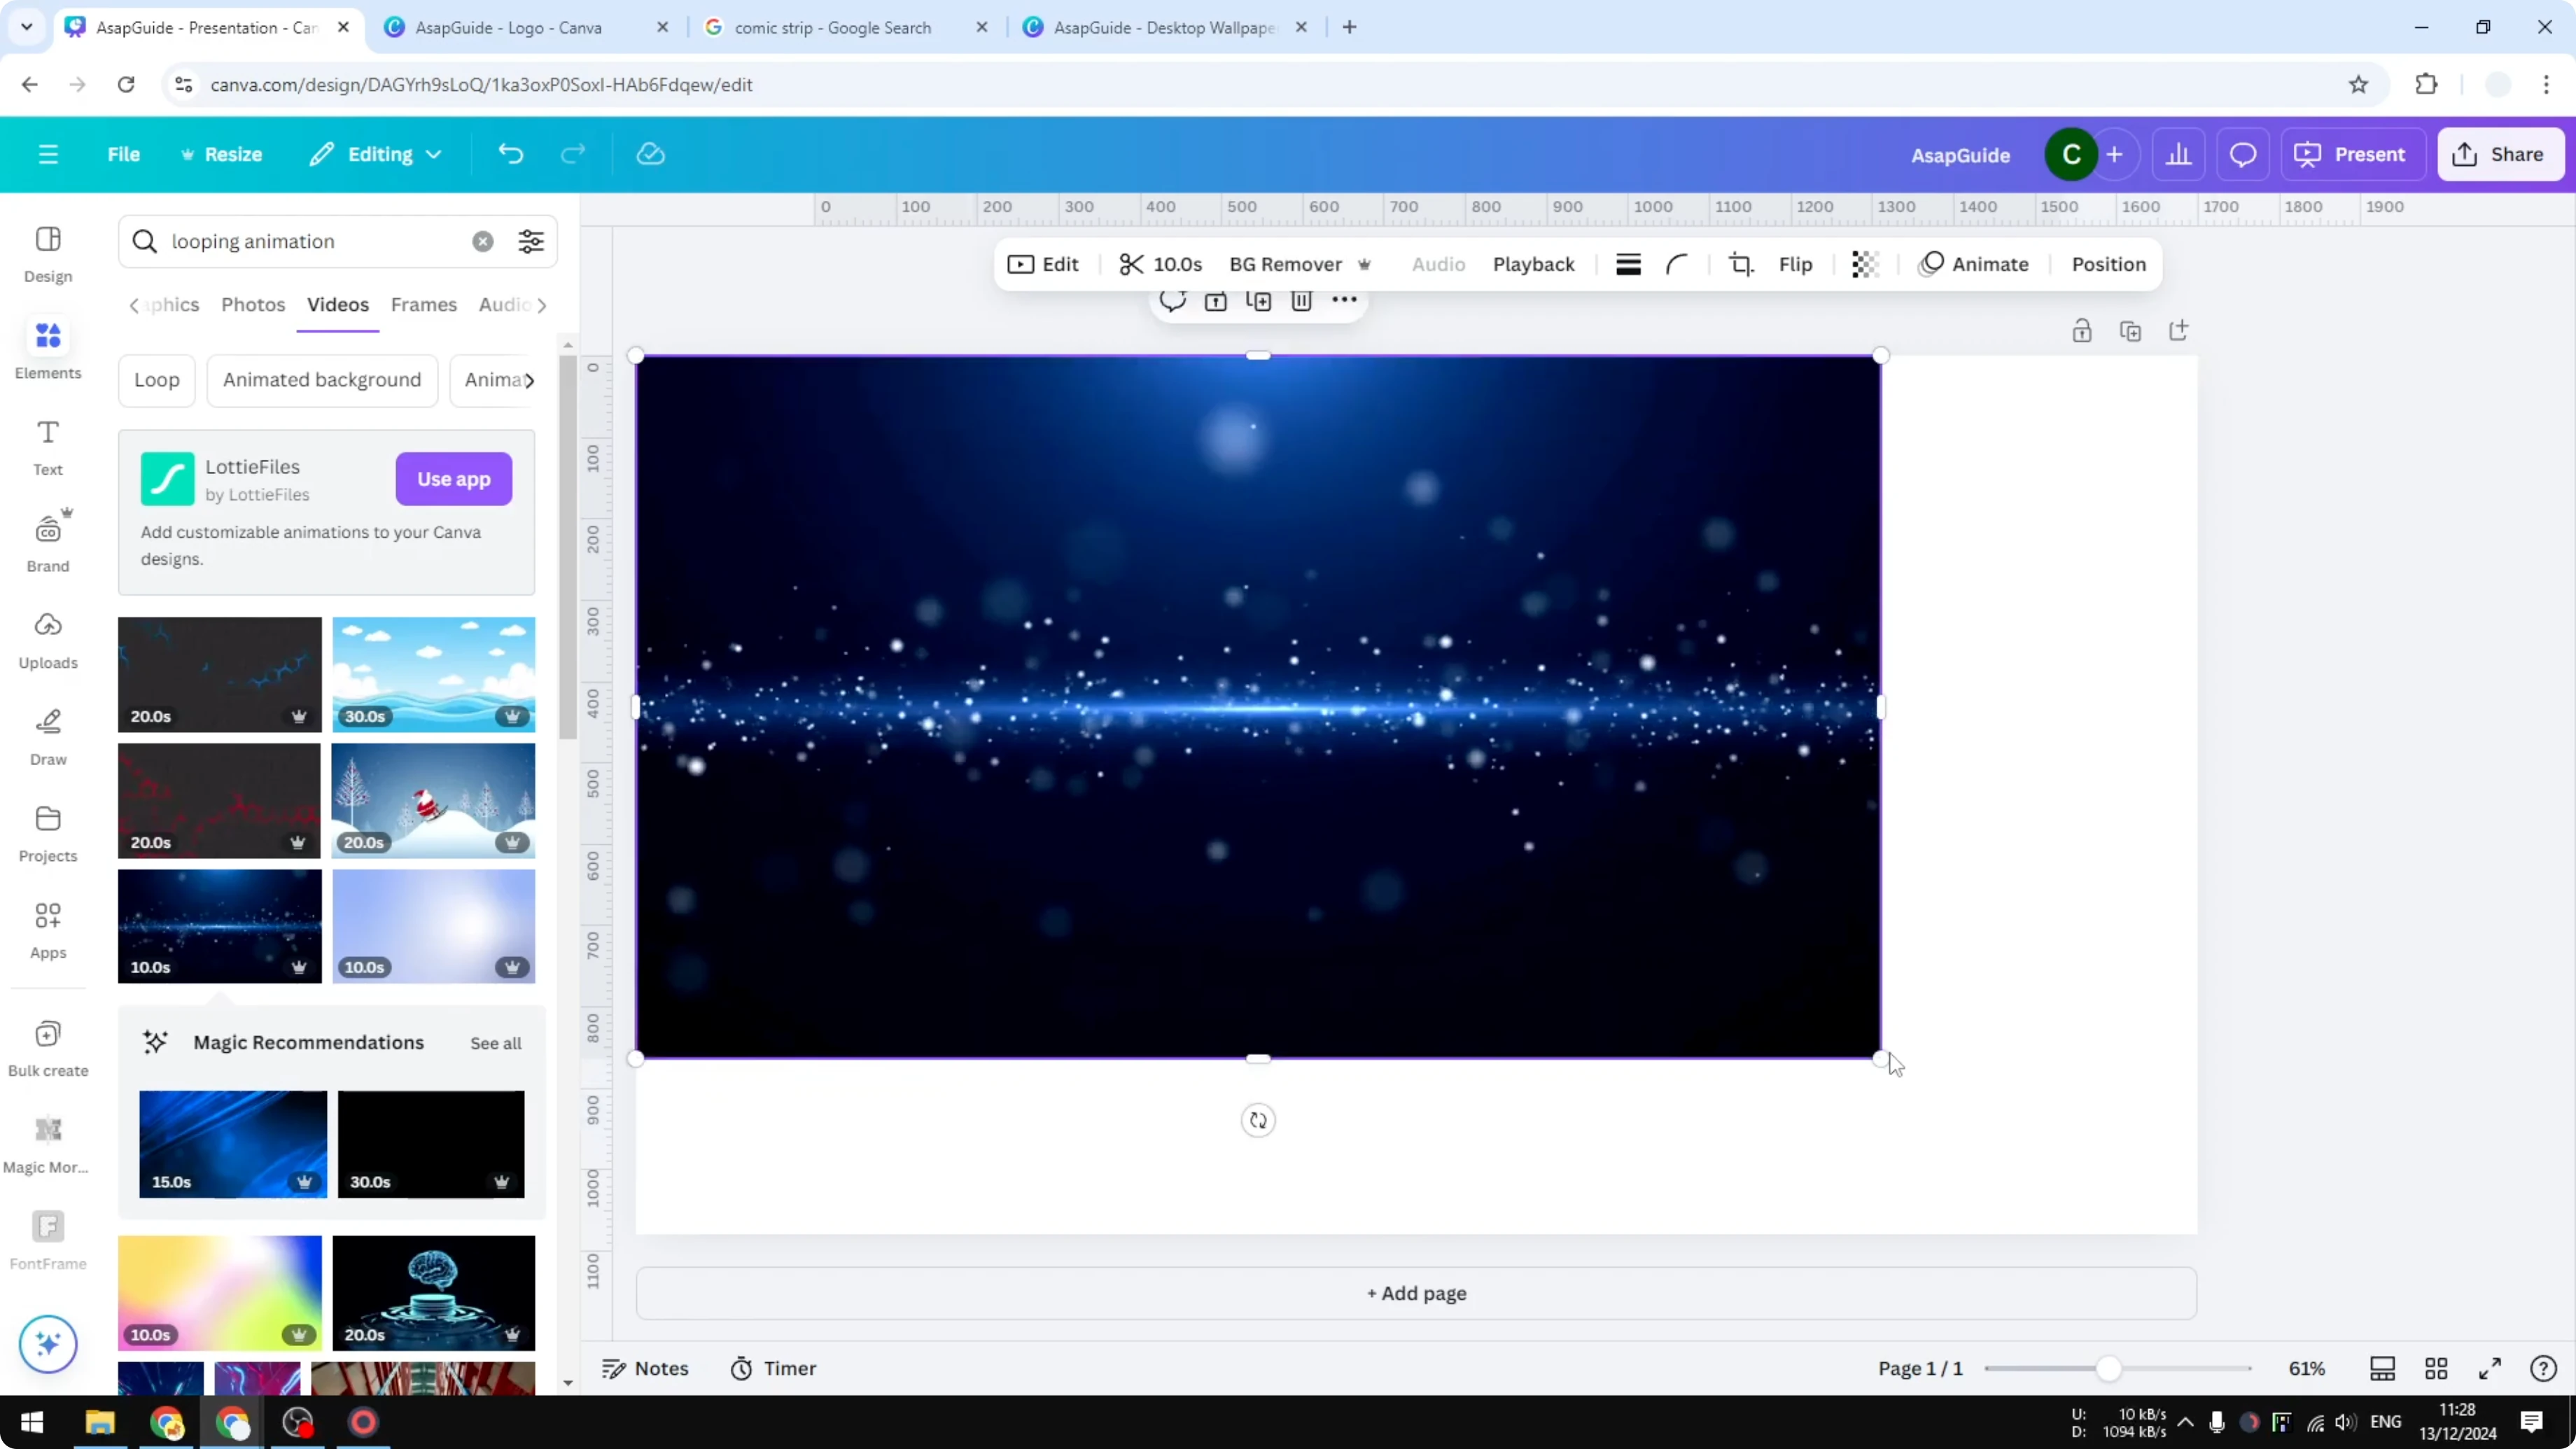The height and width of the screenshot is (1449, 2576).
Task: Delete the selected video with trash icon
Action: click(1301, 300)
